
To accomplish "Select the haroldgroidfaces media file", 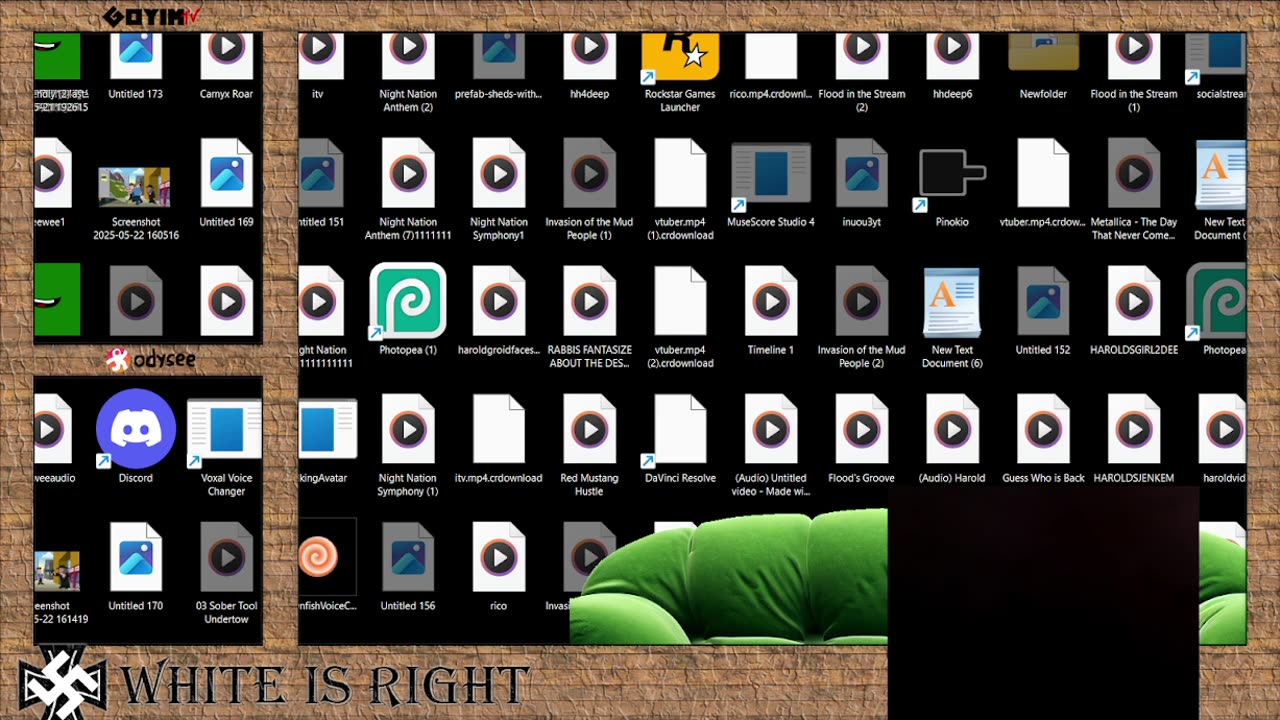I will 498,301.
